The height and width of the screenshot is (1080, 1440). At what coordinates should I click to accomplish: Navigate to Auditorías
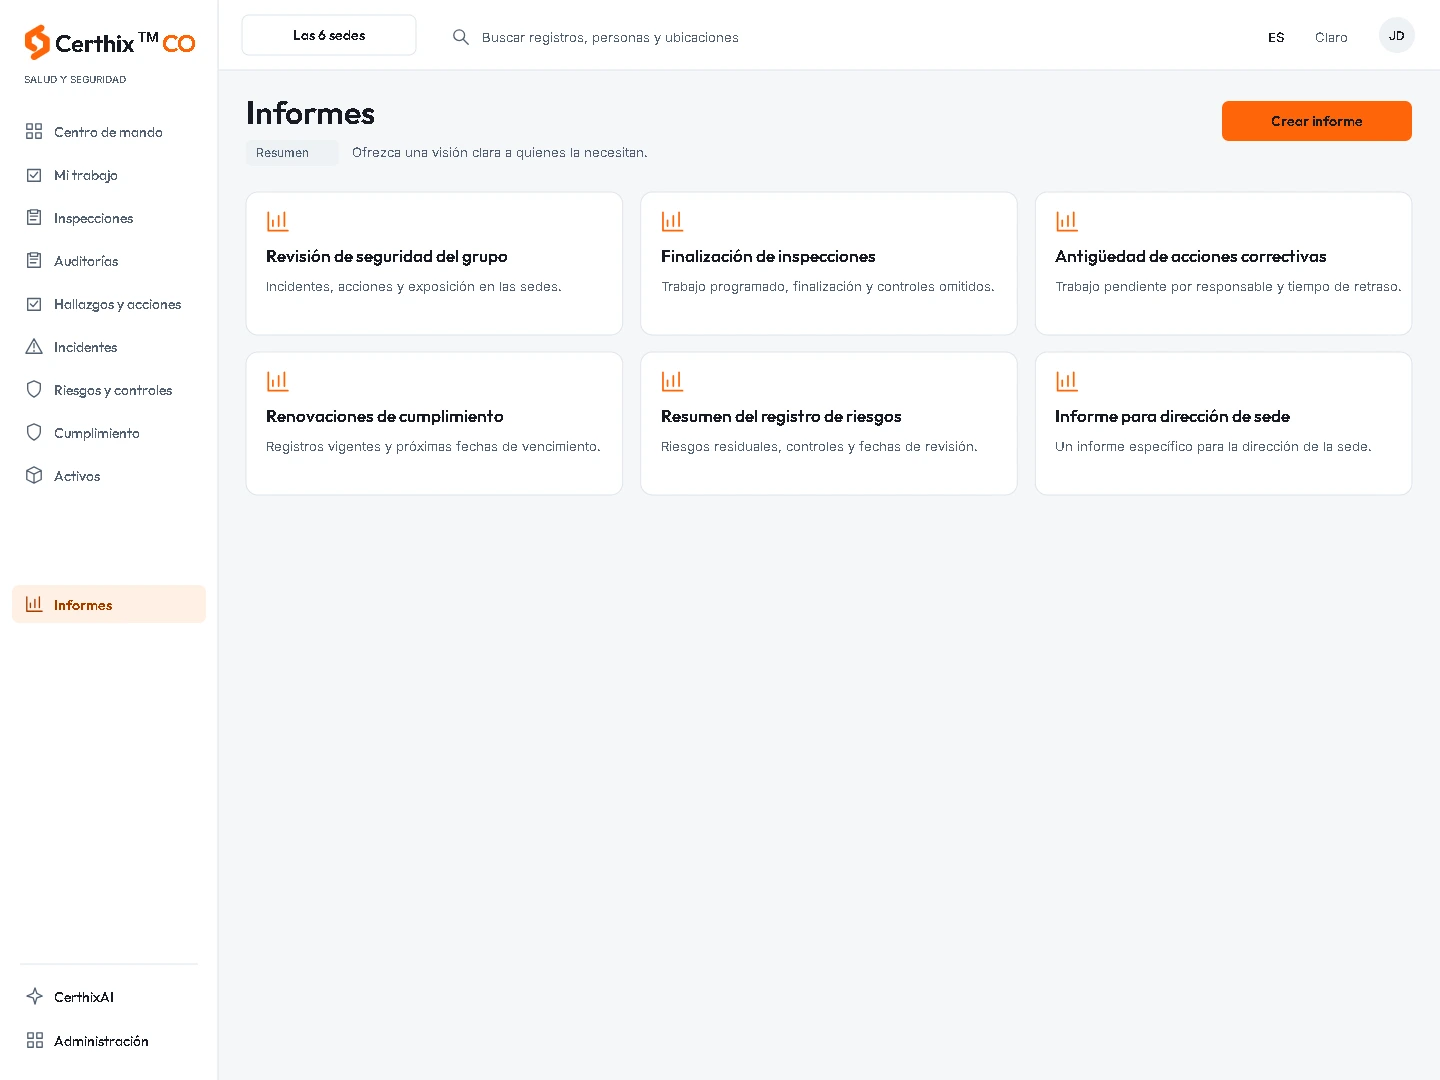(x=109, y=261)
